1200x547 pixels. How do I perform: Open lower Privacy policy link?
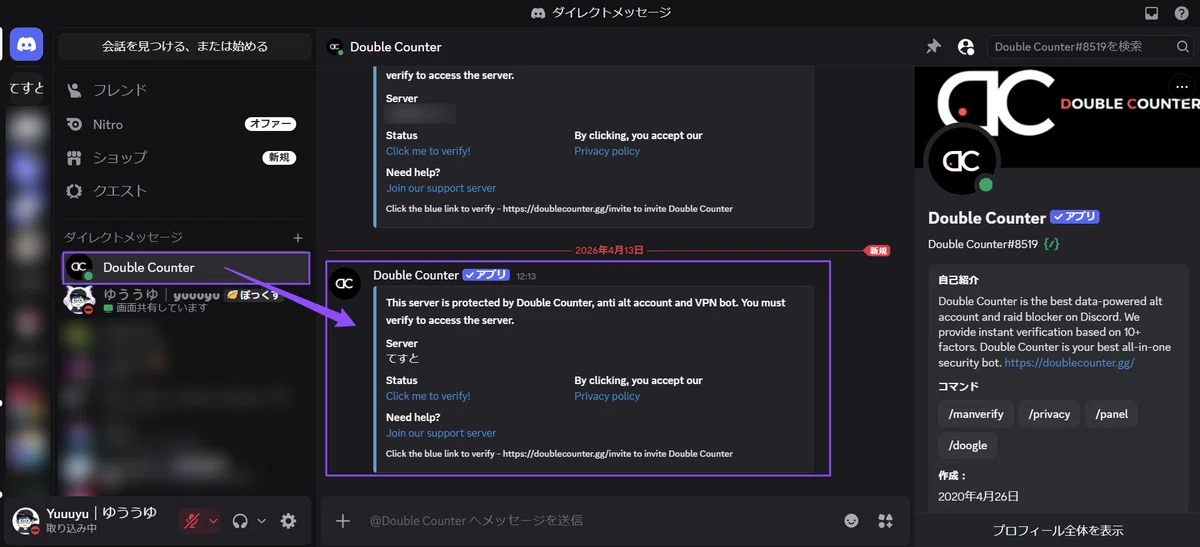(x=607, y=396)
